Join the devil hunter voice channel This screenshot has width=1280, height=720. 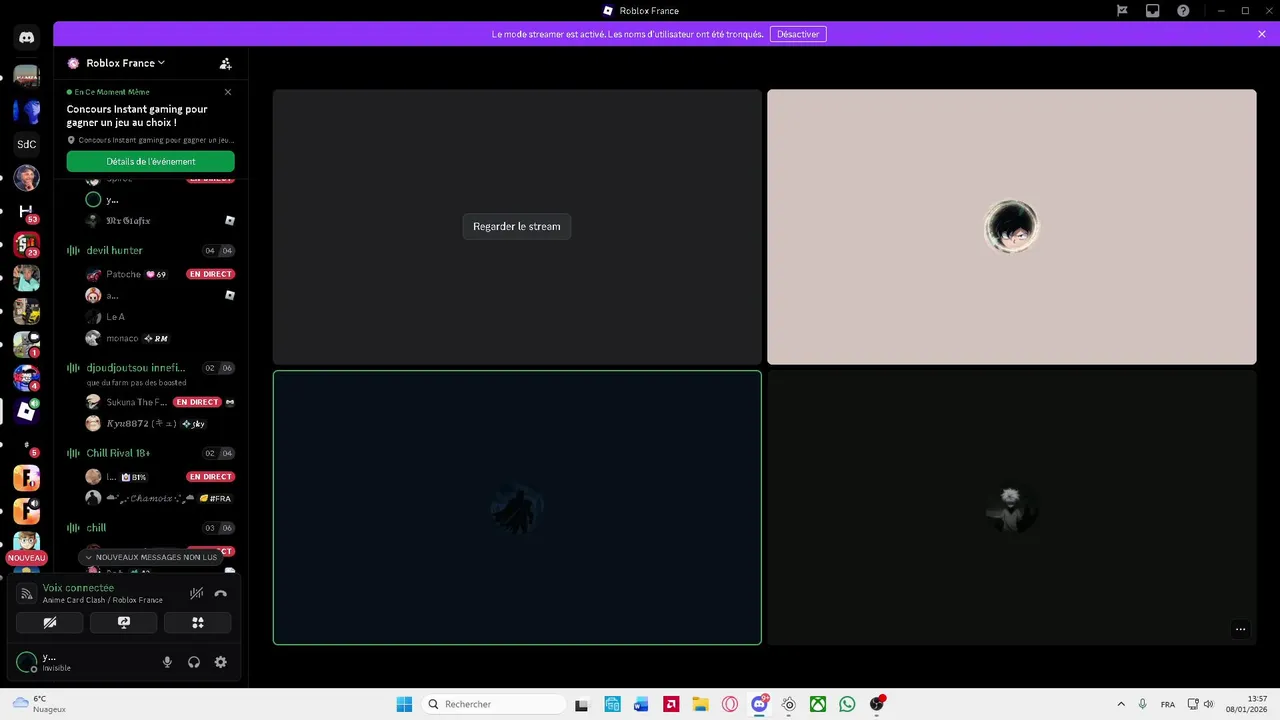pyautogui.click(x=150, y=250)
